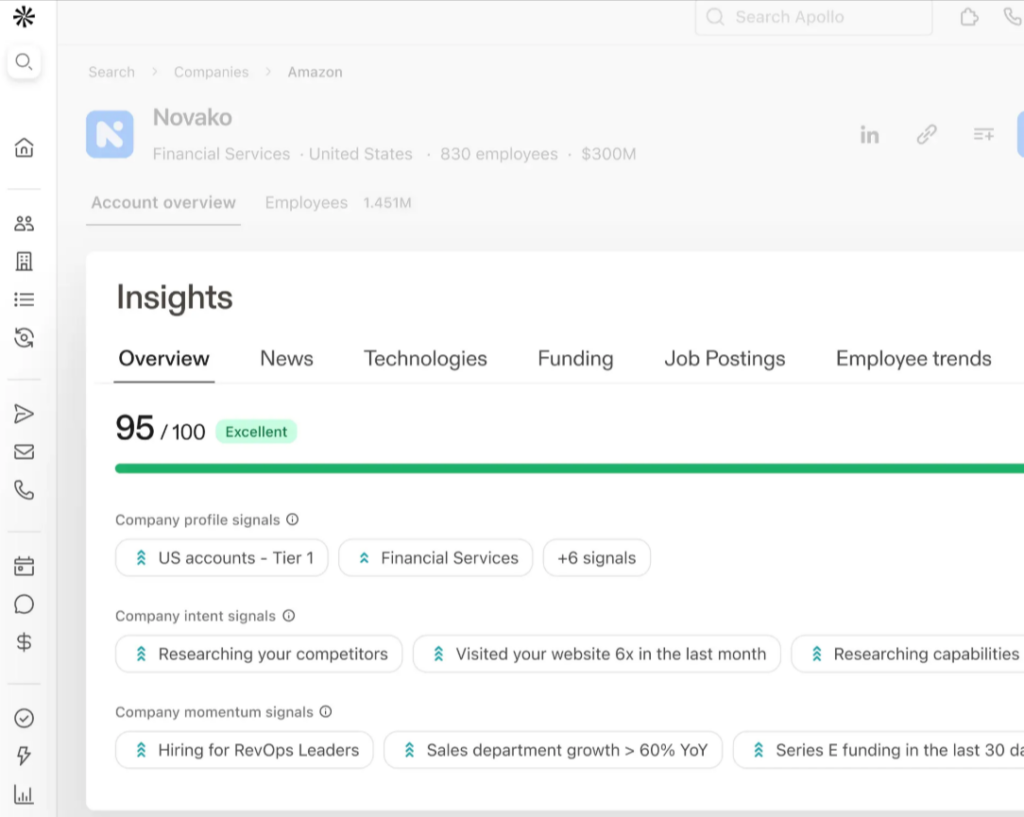The width and height of the screenshot is (1024, 817).
Task: Open the Home icon in the sidebar
Action: click(24, 147)
